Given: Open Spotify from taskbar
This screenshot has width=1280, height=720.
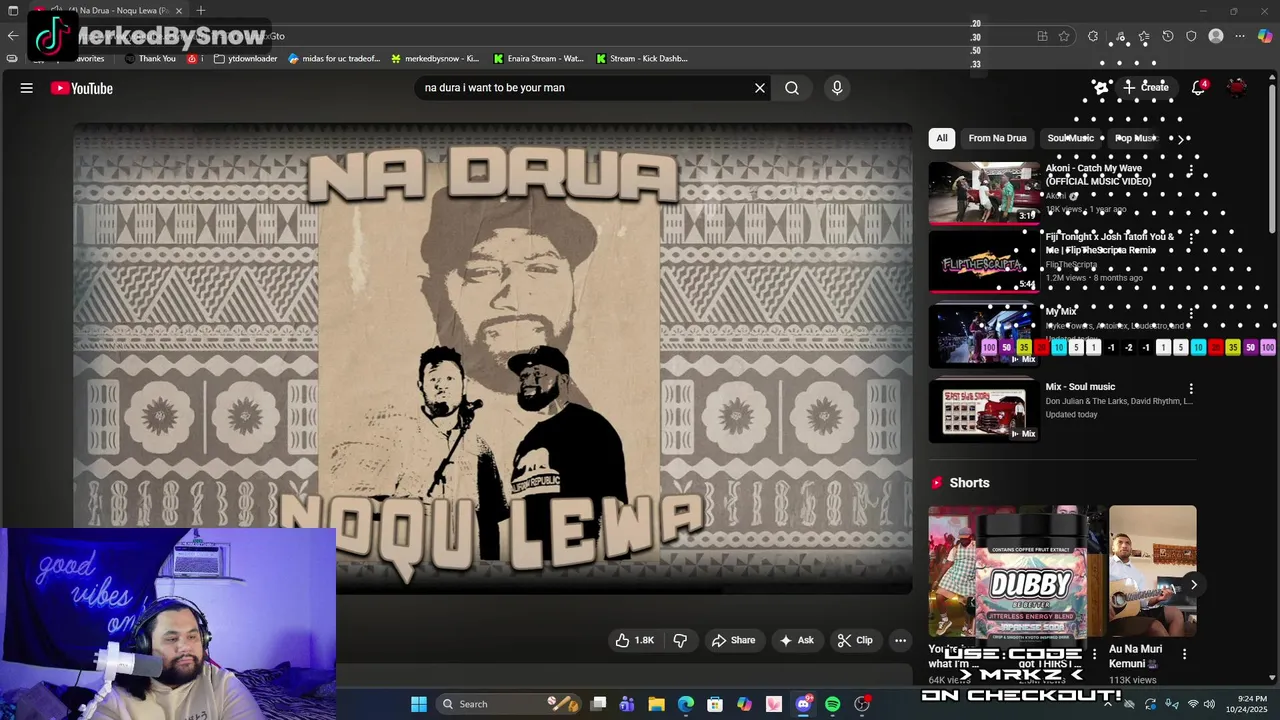Looking at the screenshot, I should 832,704.
